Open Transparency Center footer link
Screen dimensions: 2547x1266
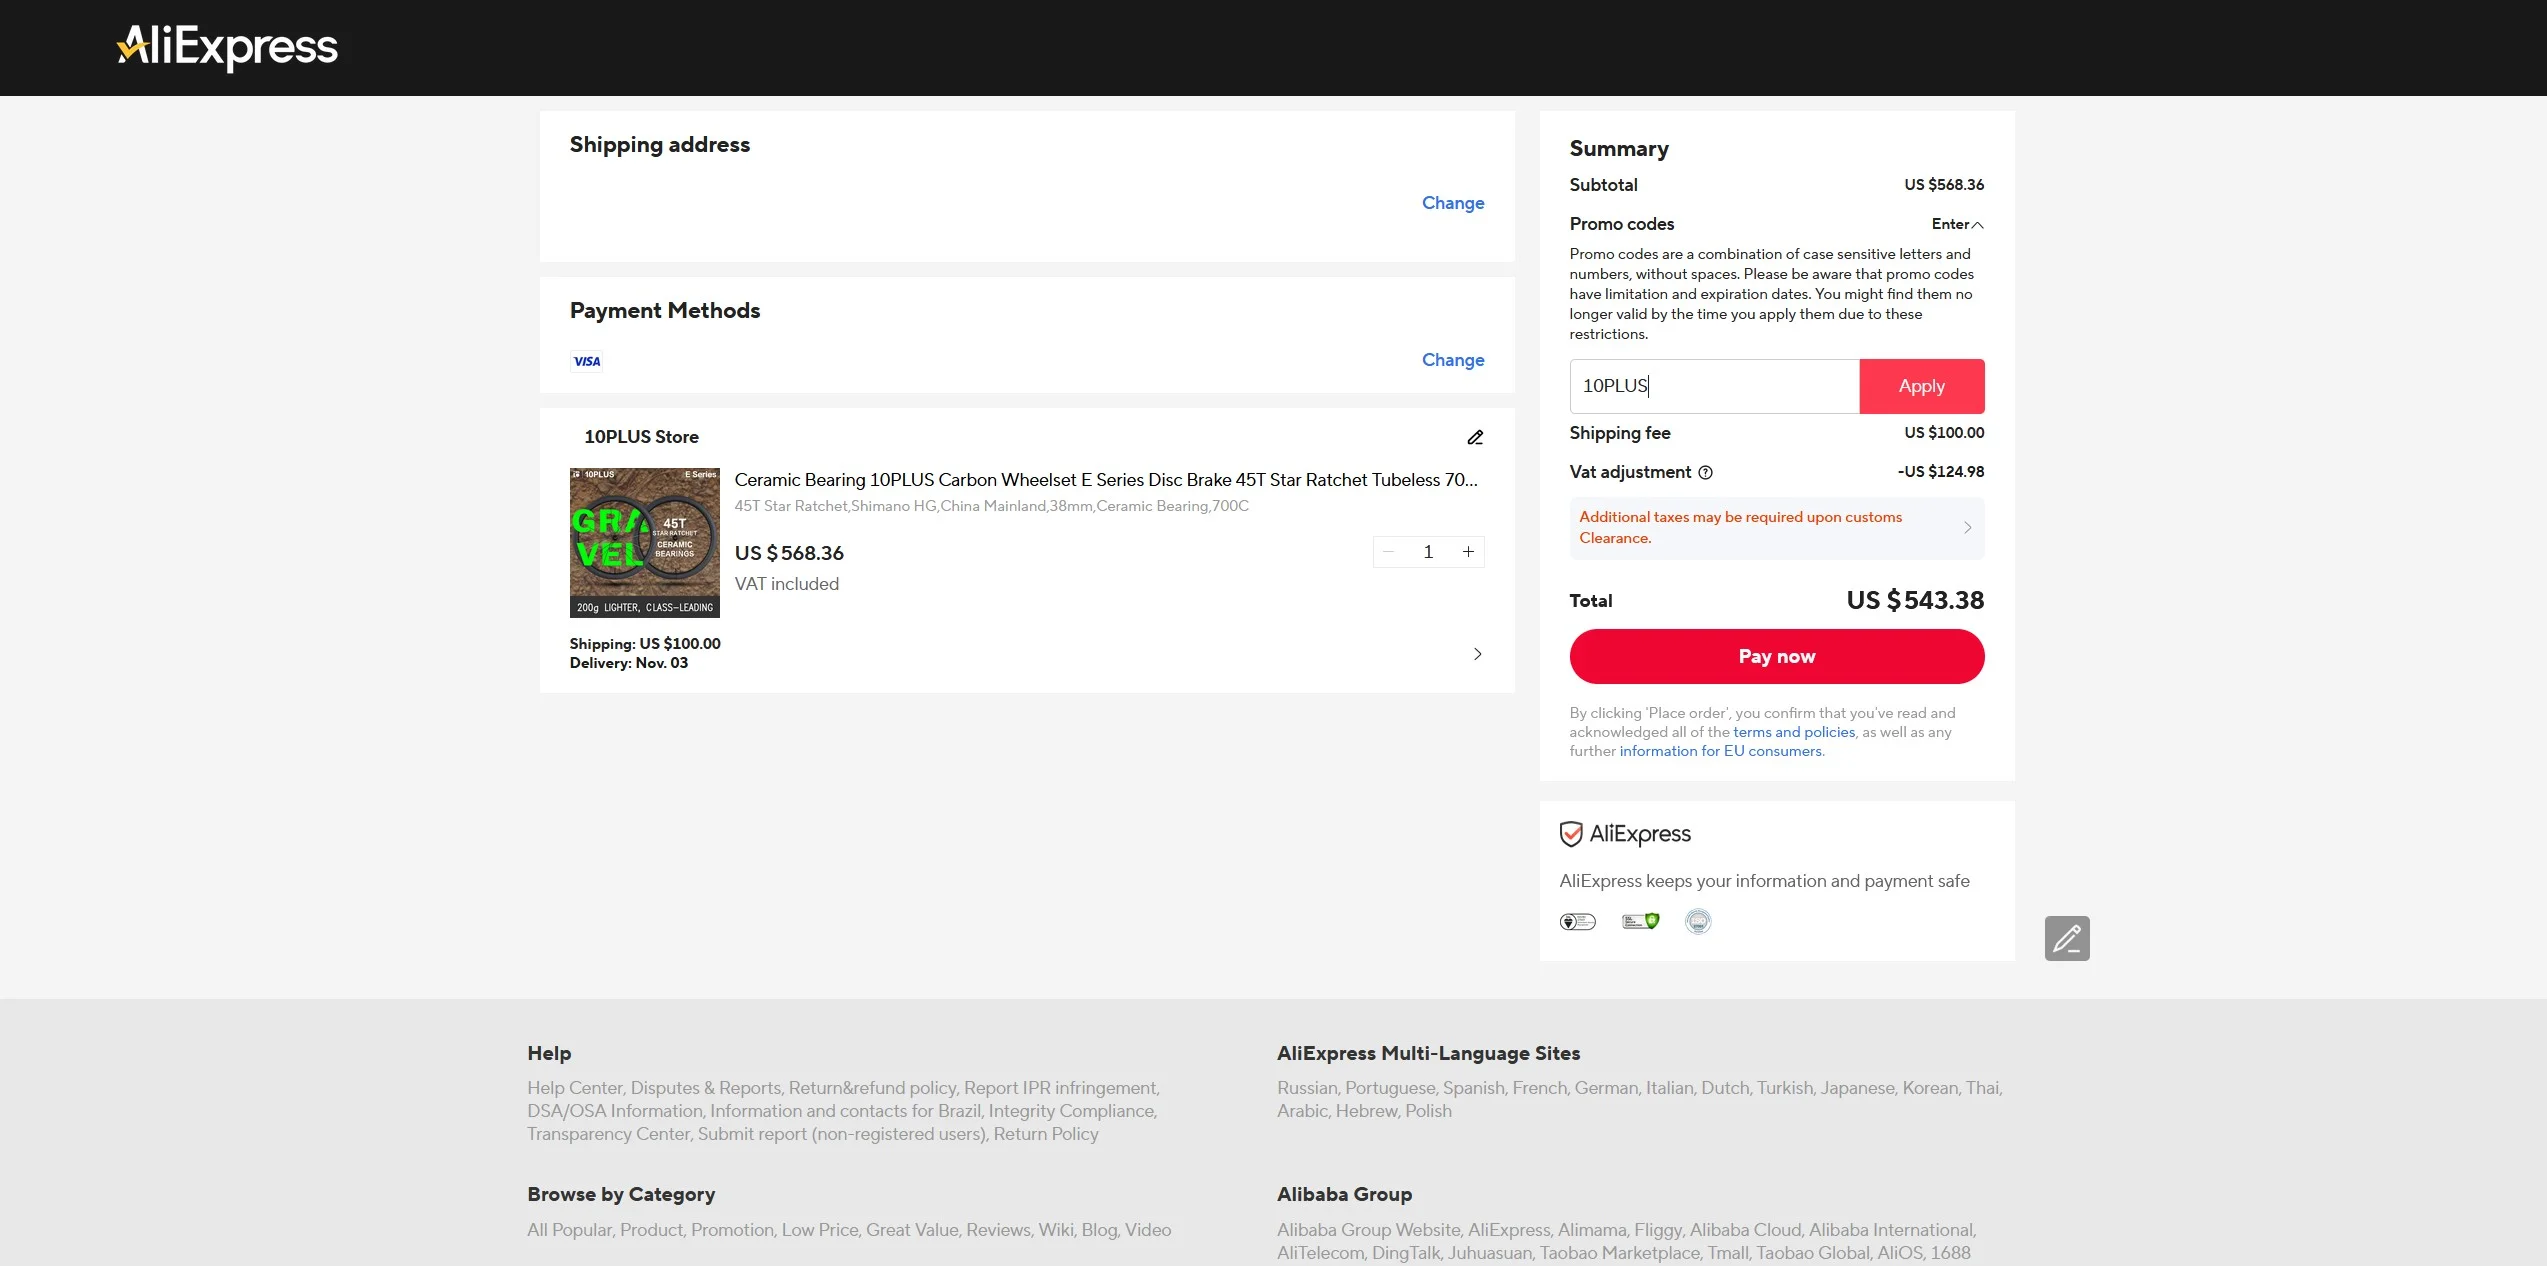(x=608, y=1134)
